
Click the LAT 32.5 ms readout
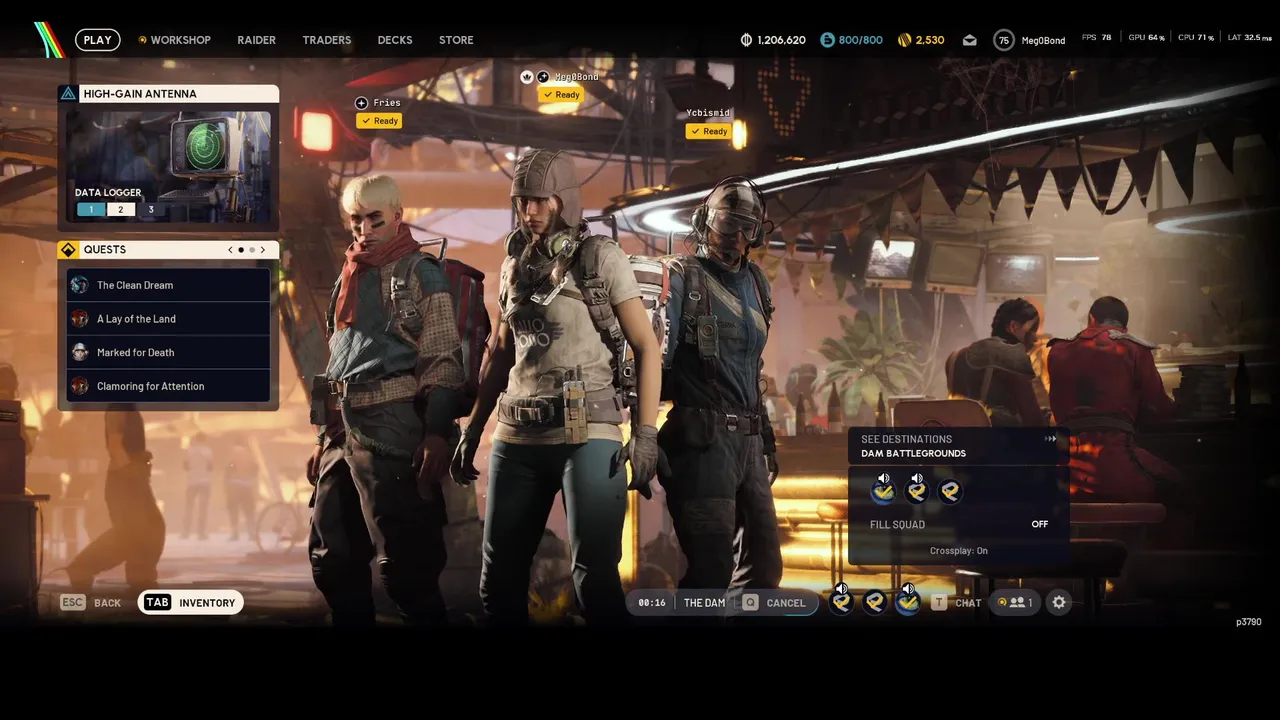click(x=1250, y=38)
